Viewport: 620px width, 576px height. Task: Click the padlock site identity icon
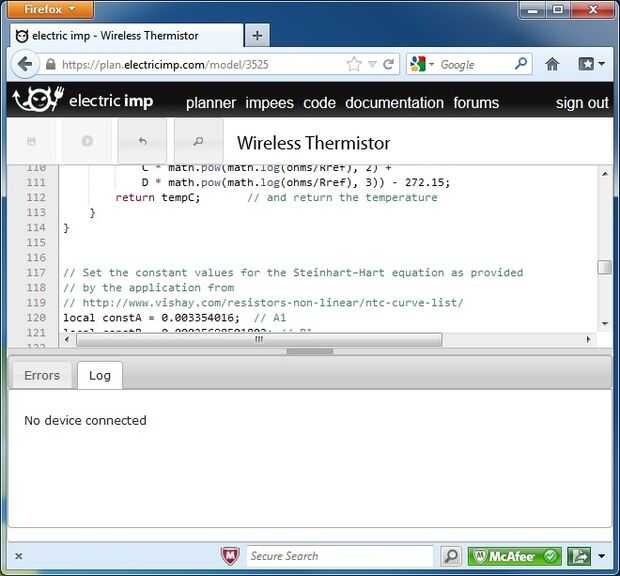point(51,64)
